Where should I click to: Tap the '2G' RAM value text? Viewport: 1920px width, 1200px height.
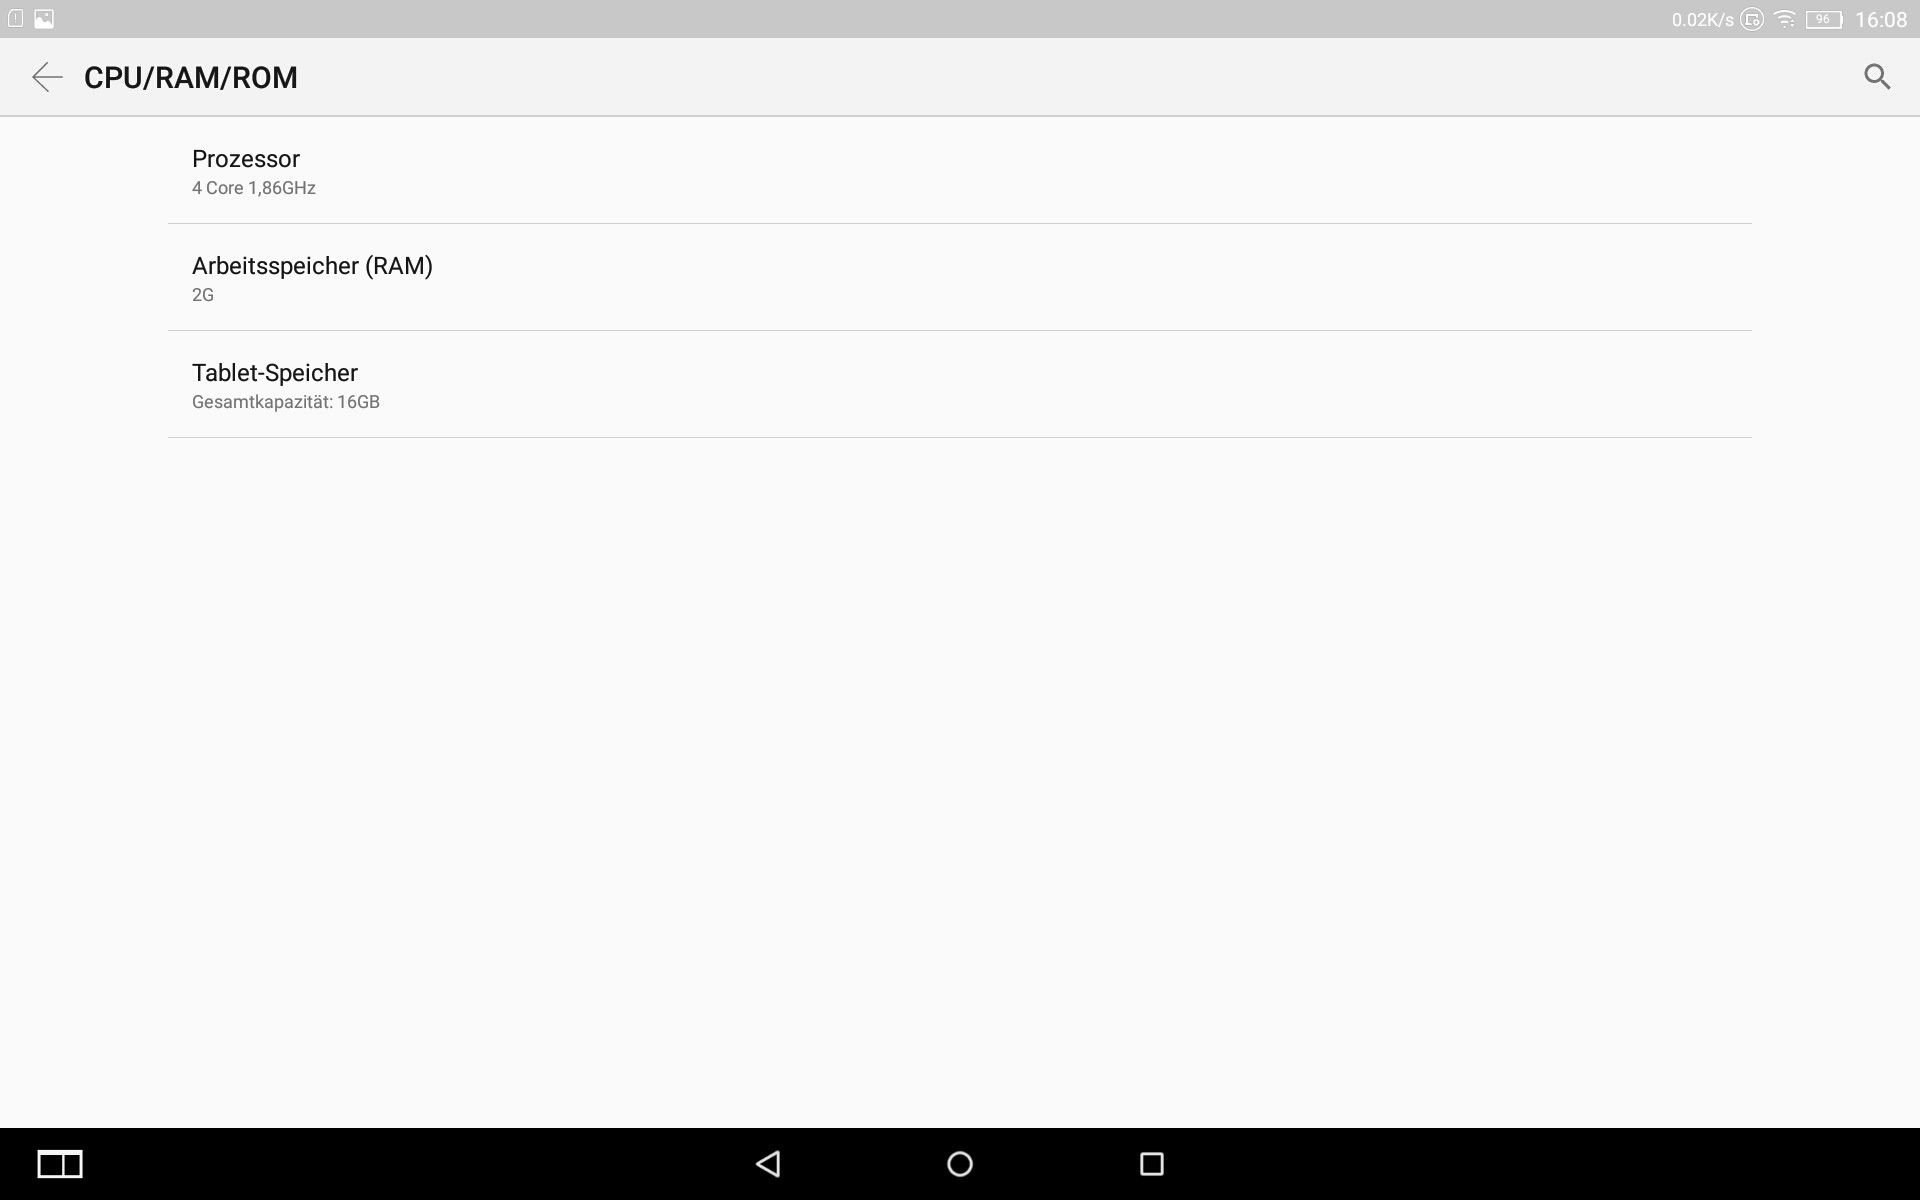point(203,295)
